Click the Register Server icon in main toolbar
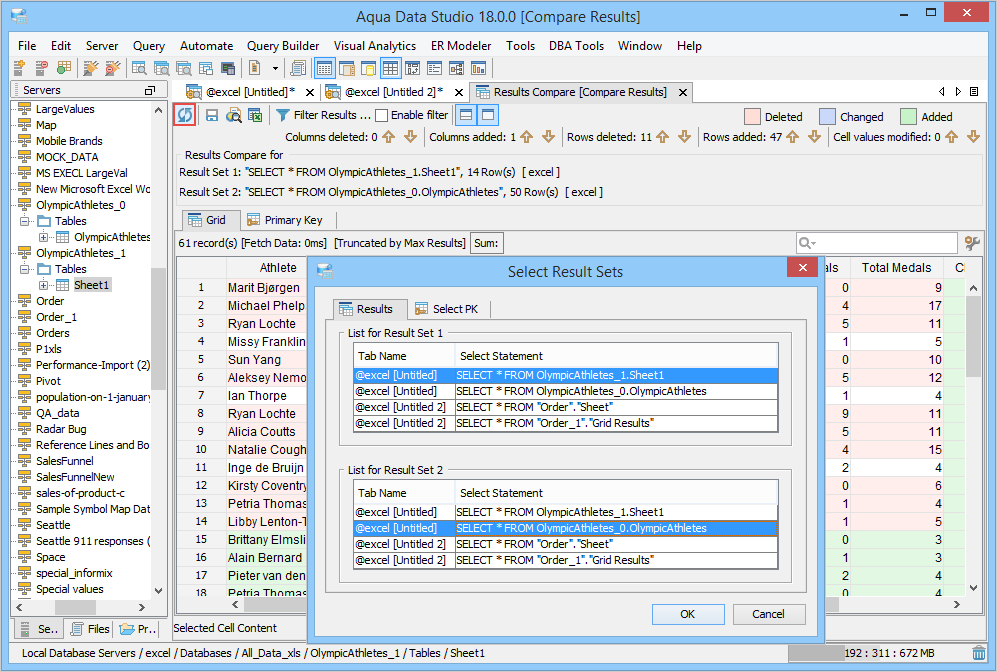 (19, 68)
